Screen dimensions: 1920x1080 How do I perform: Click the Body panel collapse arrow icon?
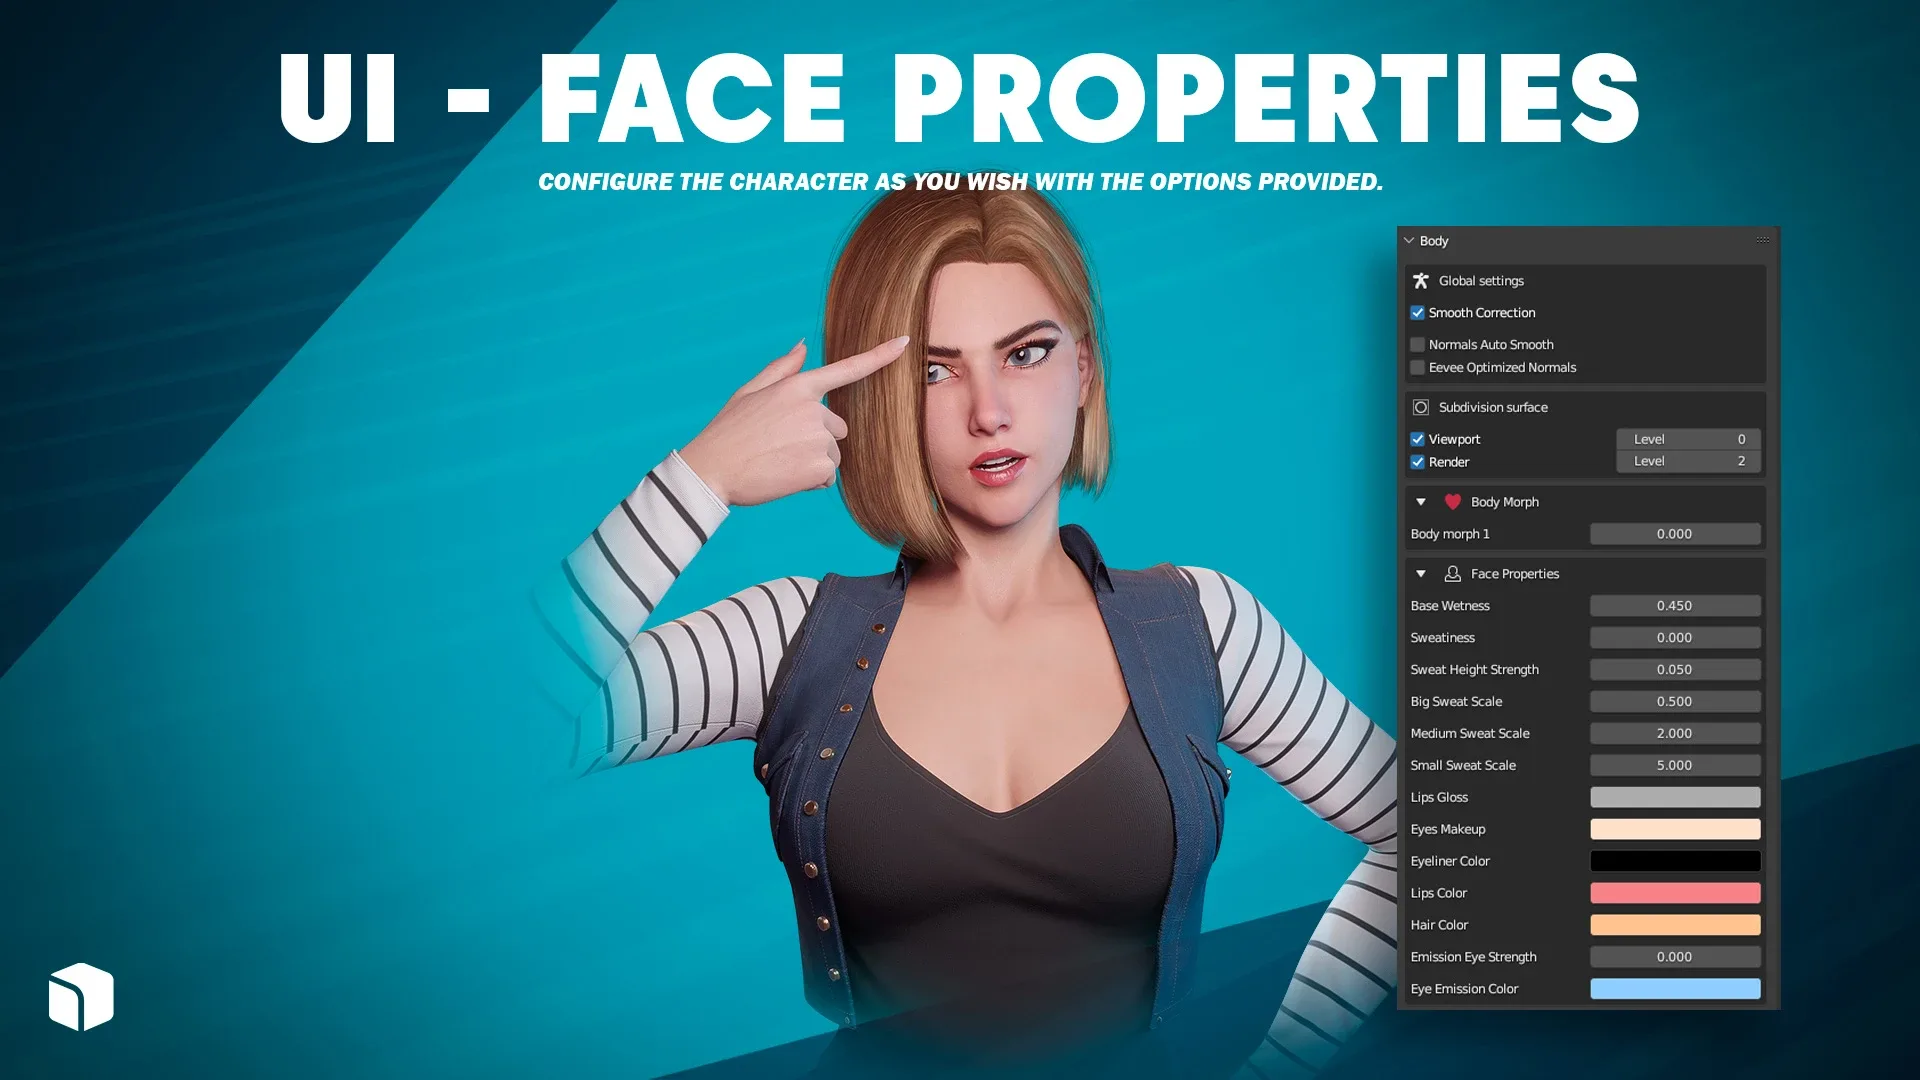tap(1410, 240)
